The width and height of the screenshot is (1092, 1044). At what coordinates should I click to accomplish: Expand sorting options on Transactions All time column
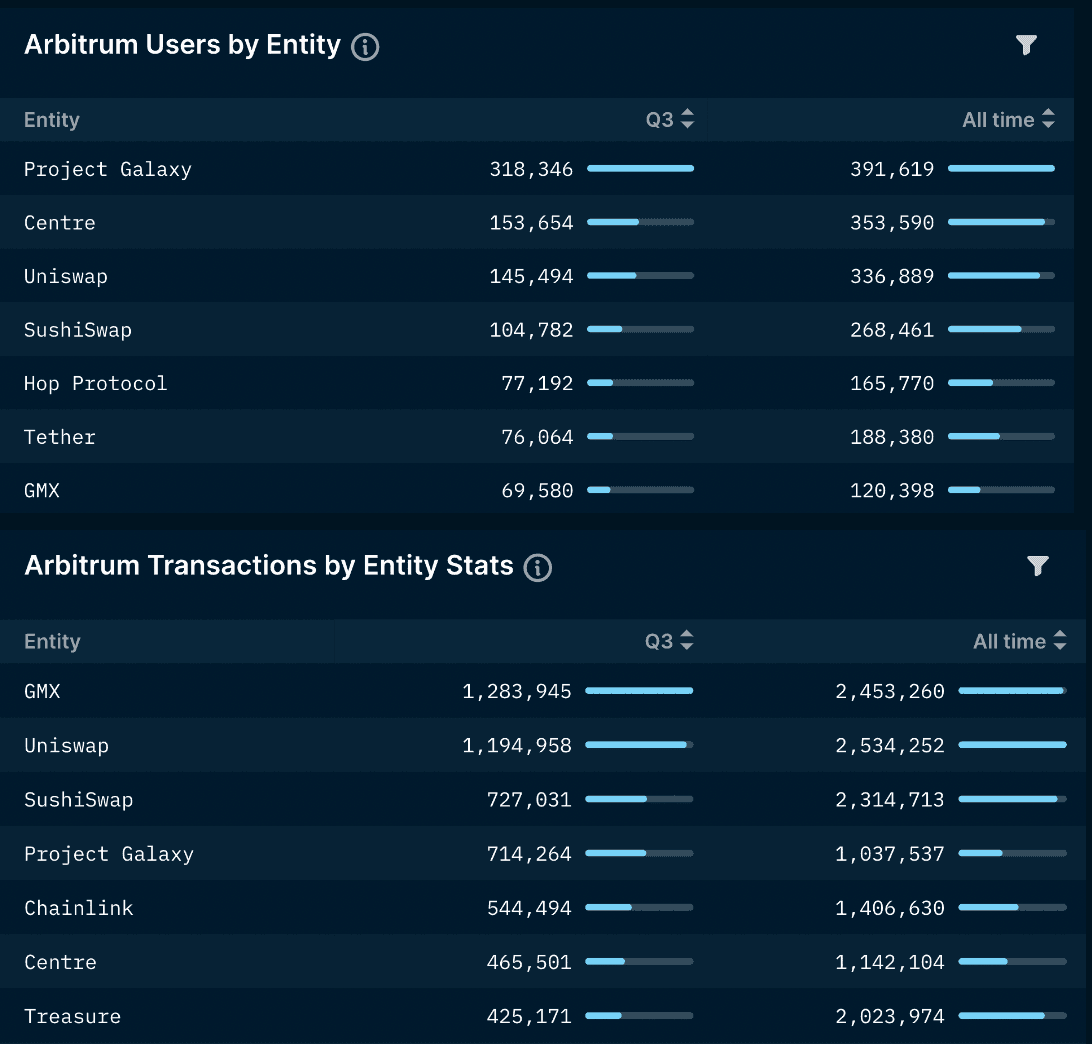pyautogui.click(x=1058, y=640)
